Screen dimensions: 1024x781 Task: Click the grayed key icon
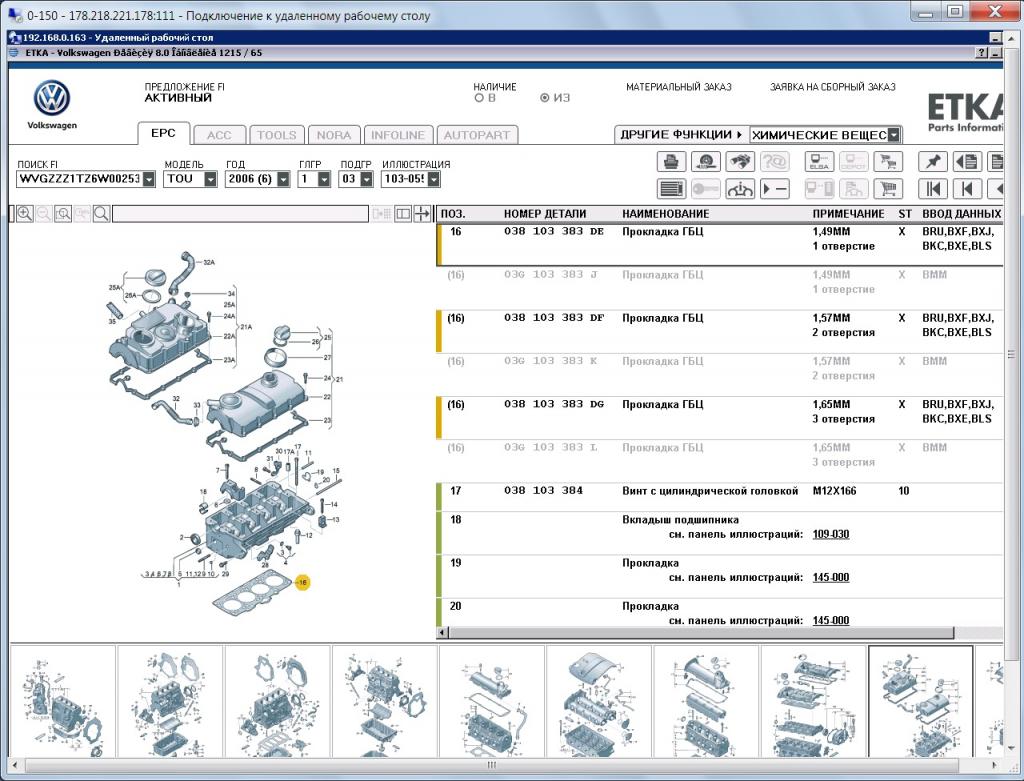coord(705,189)
